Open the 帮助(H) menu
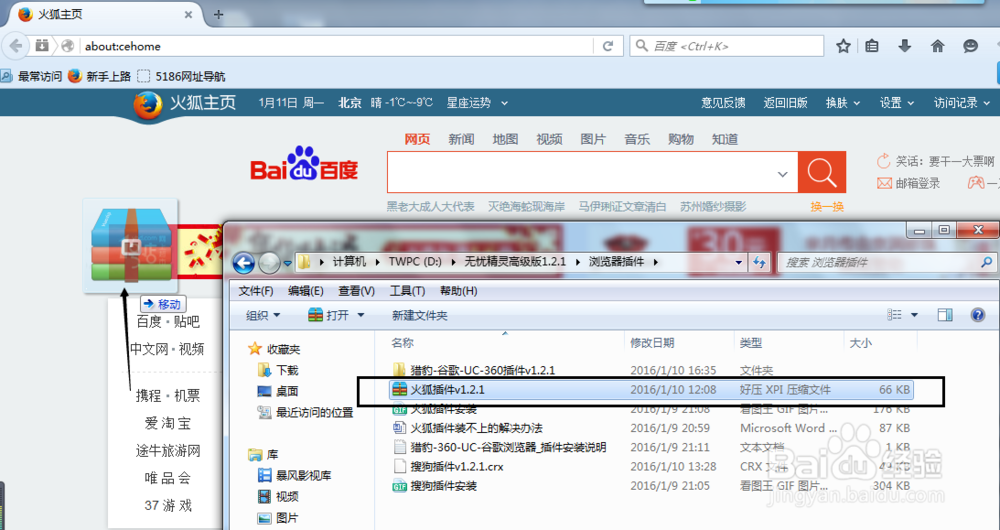The height and width of the screenshot is (530, 1000). coord(458,291)
